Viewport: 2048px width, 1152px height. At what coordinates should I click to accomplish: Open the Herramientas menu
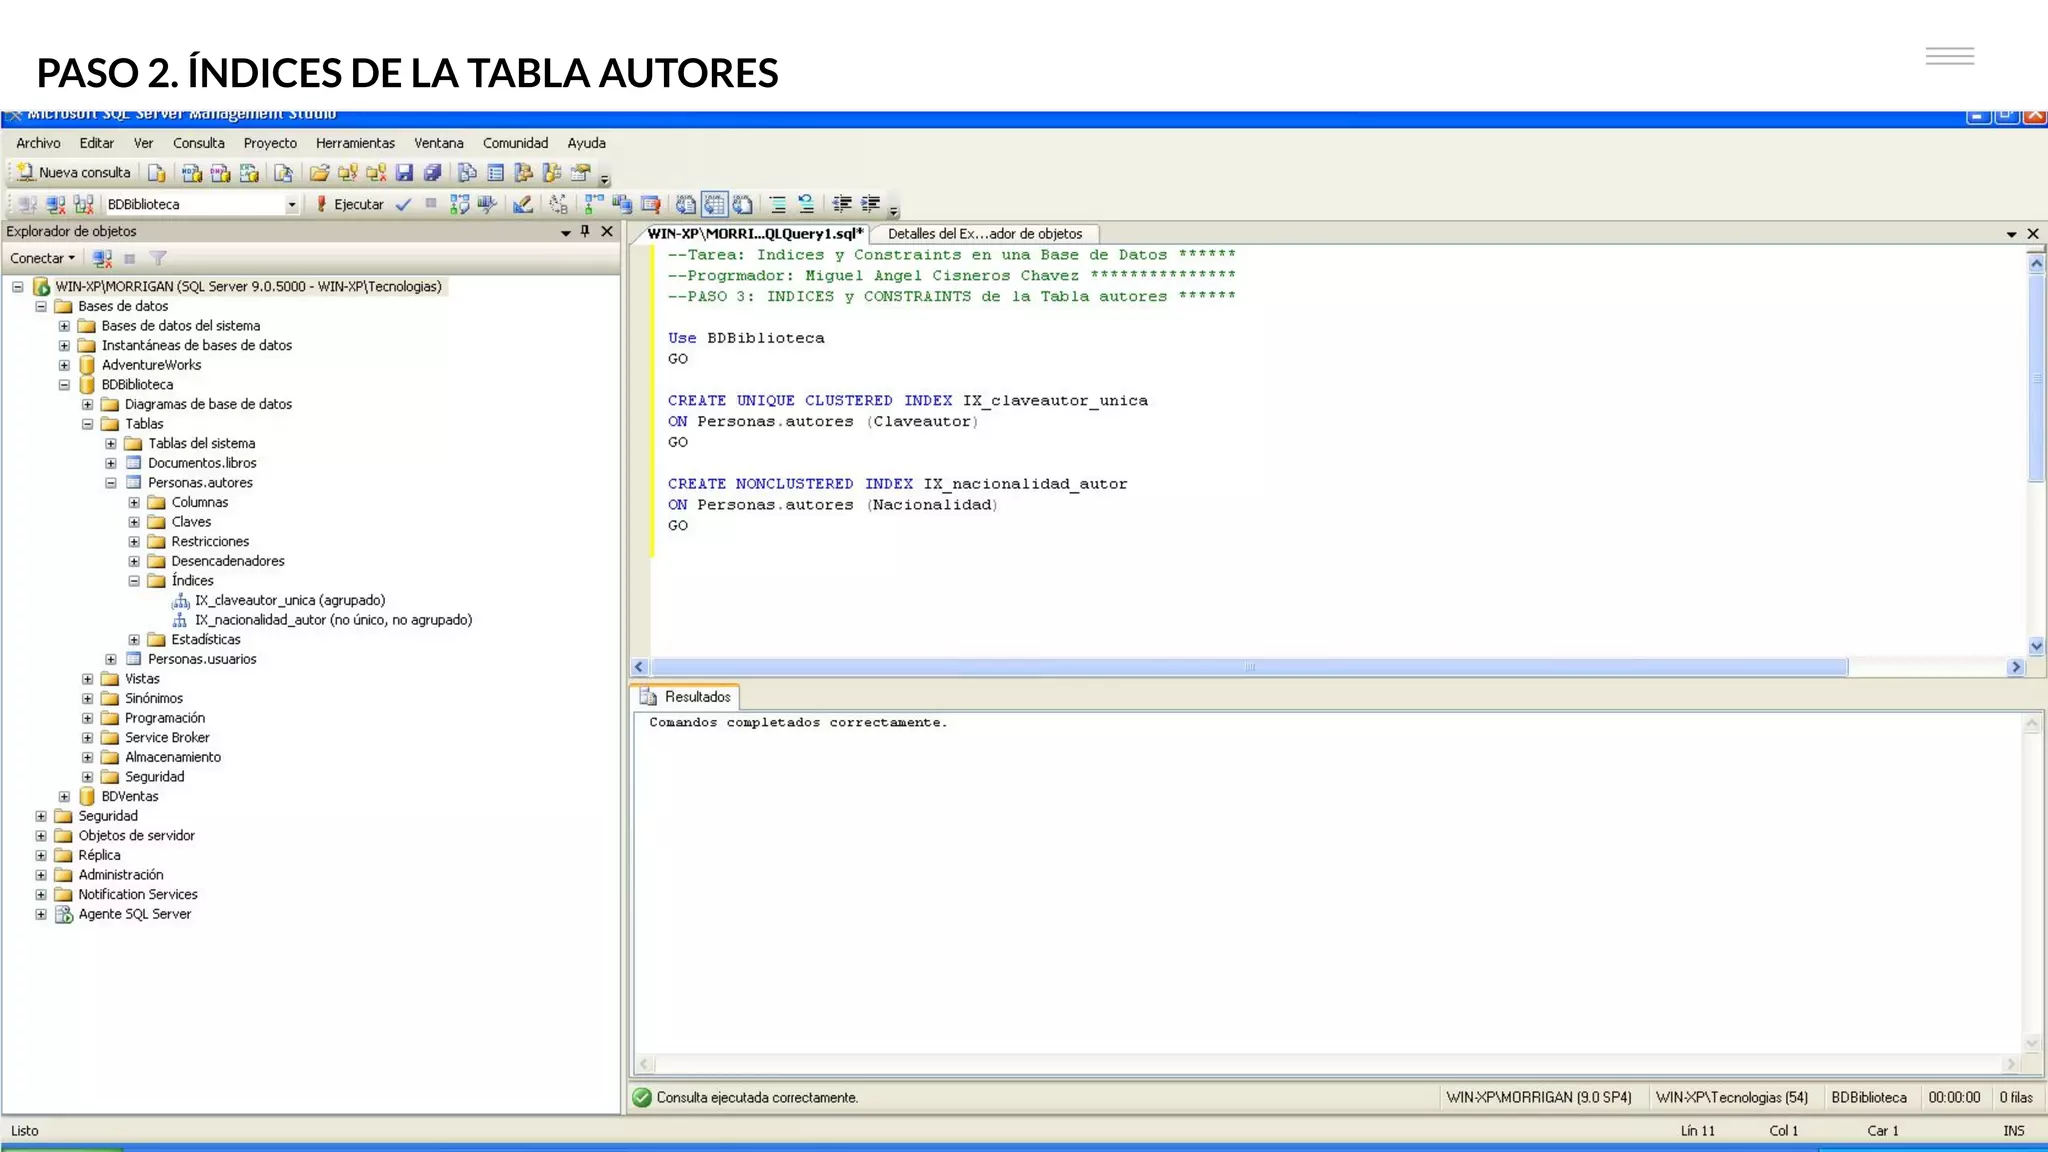coord(355,143)
